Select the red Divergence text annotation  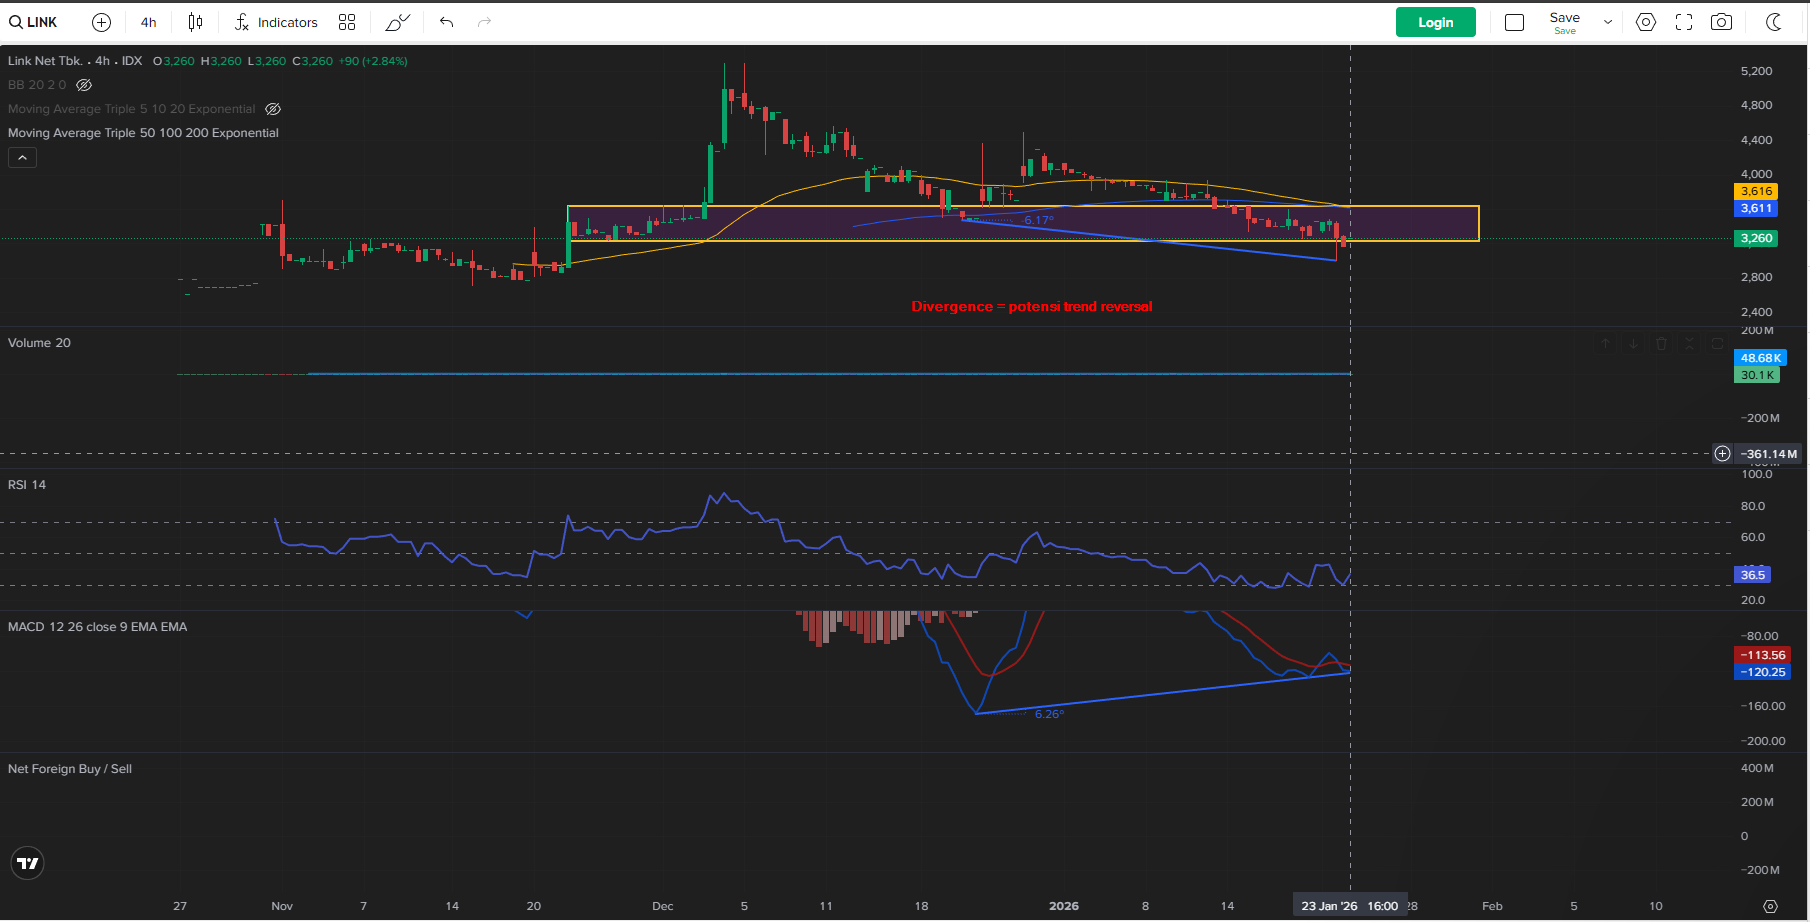[x=1032, y=307]
